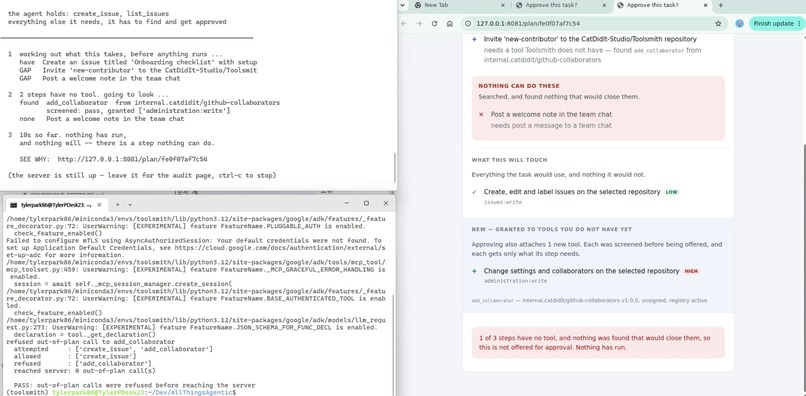The height and width of the screenshot is (396, 806).
Task: Click Invite 'new-contributor' step text on page
Action: pos(590,39)
